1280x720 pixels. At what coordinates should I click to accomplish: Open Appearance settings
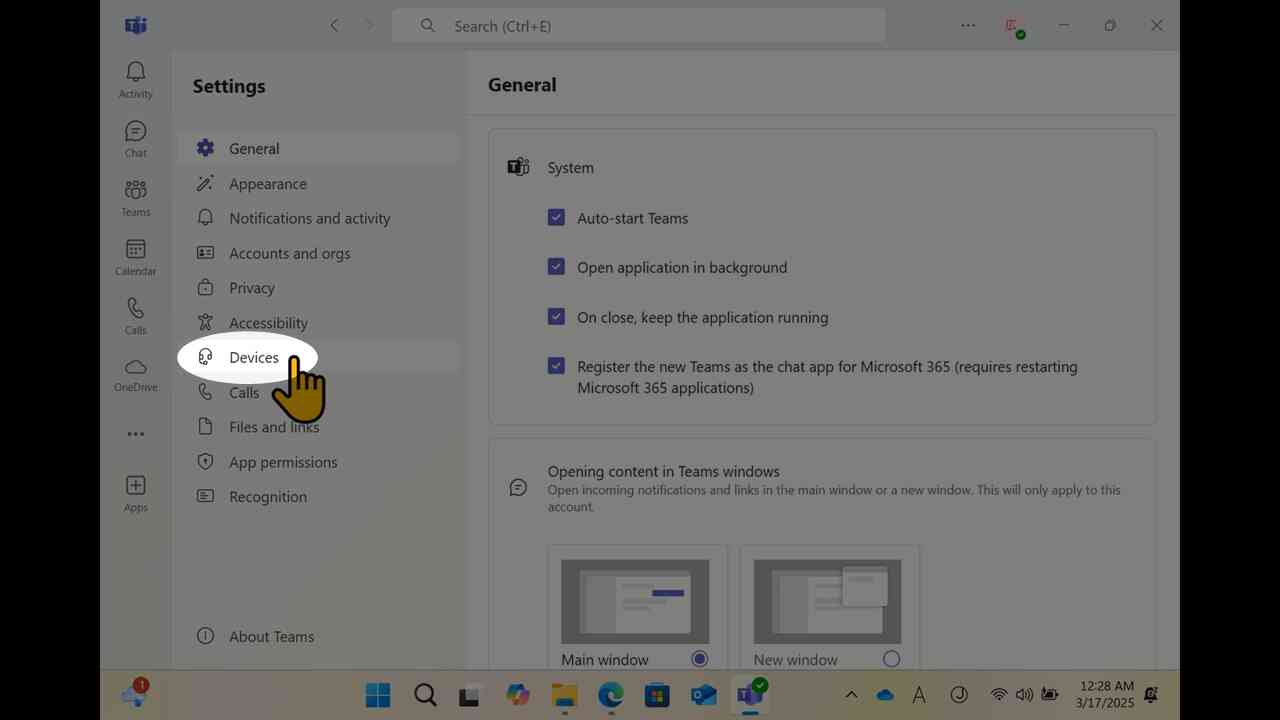pyautogui.click(x=318, y=184)
